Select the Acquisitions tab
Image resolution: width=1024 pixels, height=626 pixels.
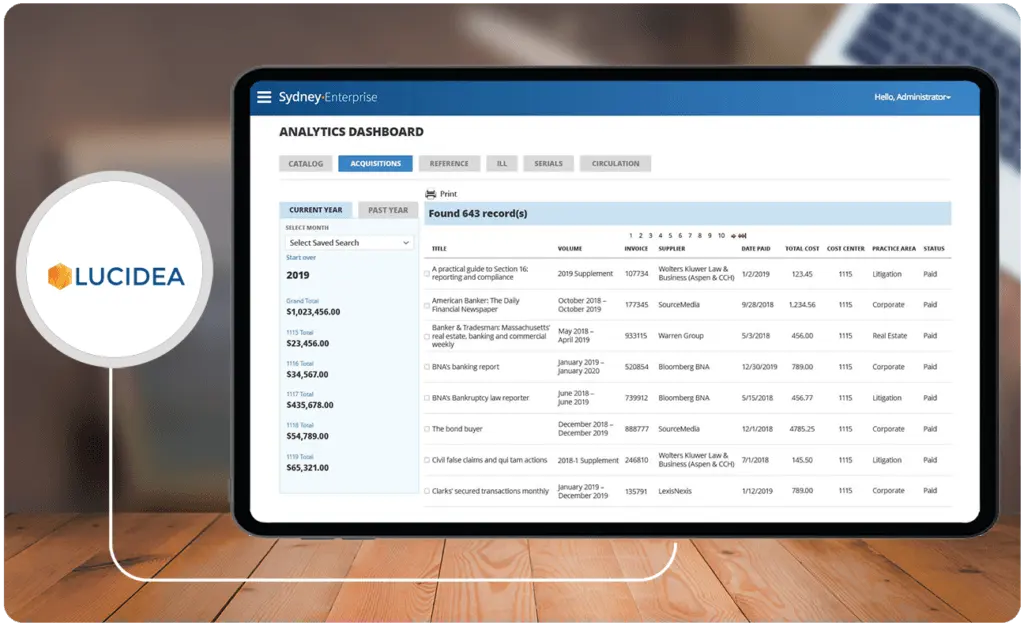point(376,164)
